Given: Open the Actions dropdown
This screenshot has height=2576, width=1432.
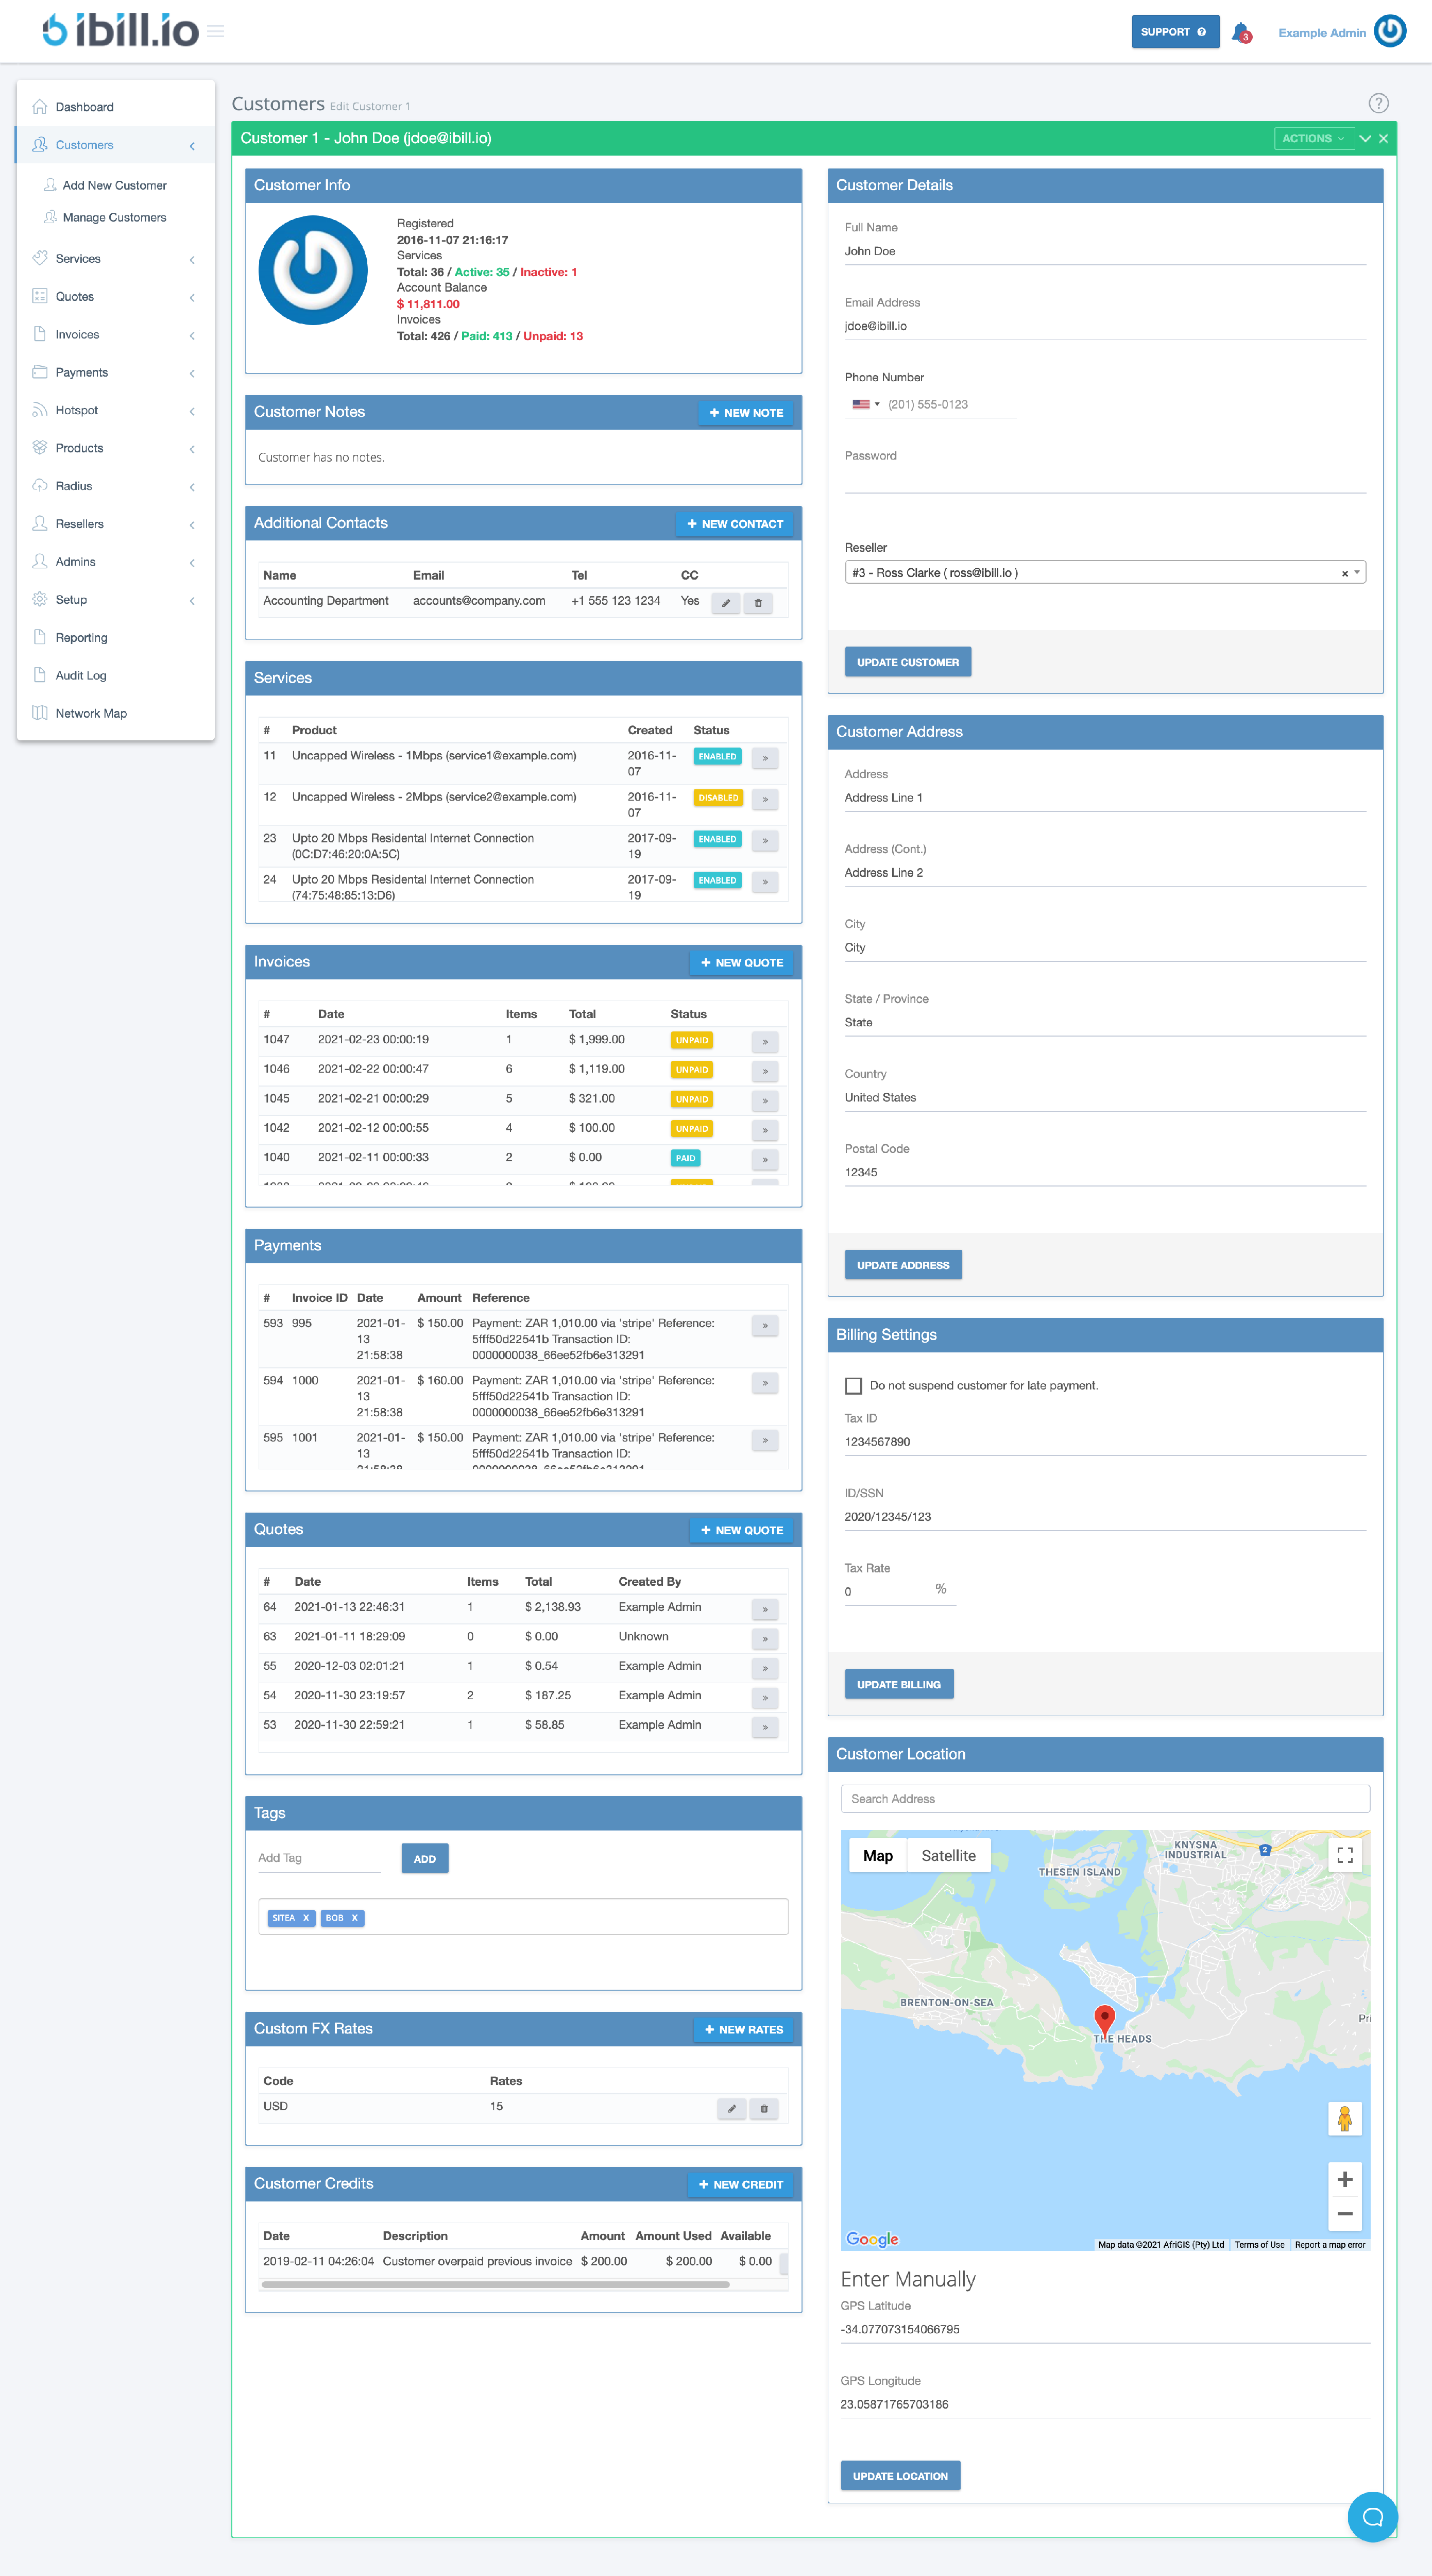Looking at the screenshot, I should point(1313,138).
